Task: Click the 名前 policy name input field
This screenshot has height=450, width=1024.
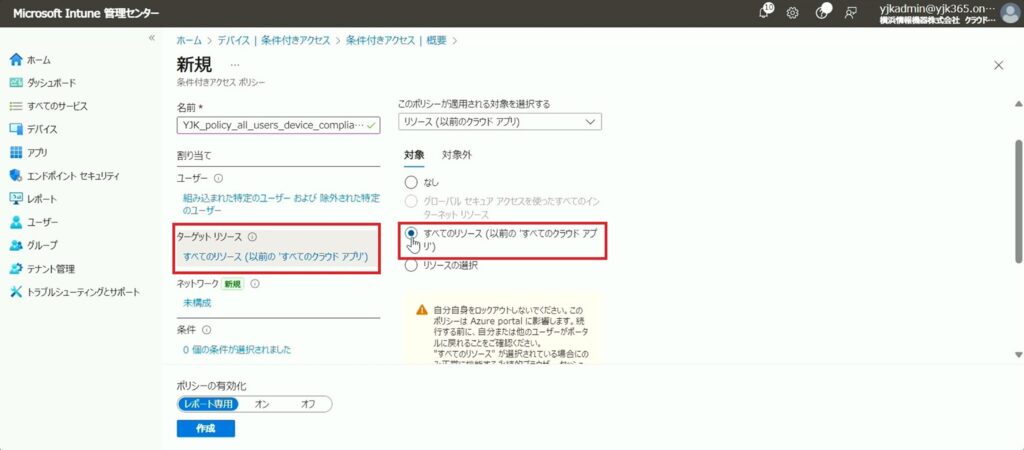Action: pos(278,125)
